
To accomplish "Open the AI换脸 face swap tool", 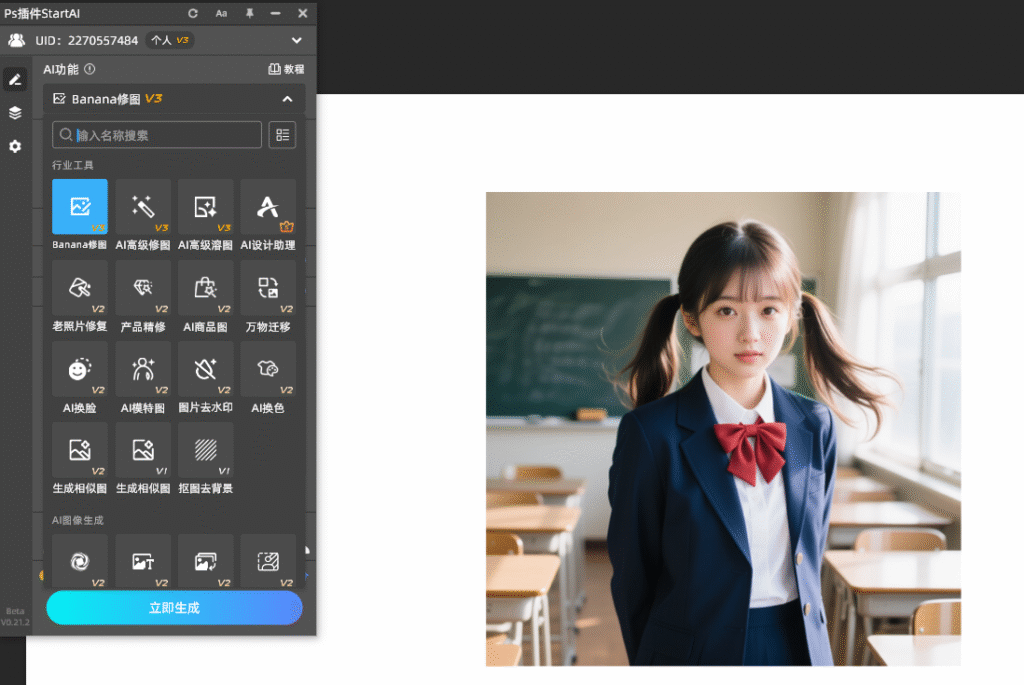I will tap(80, 369).
